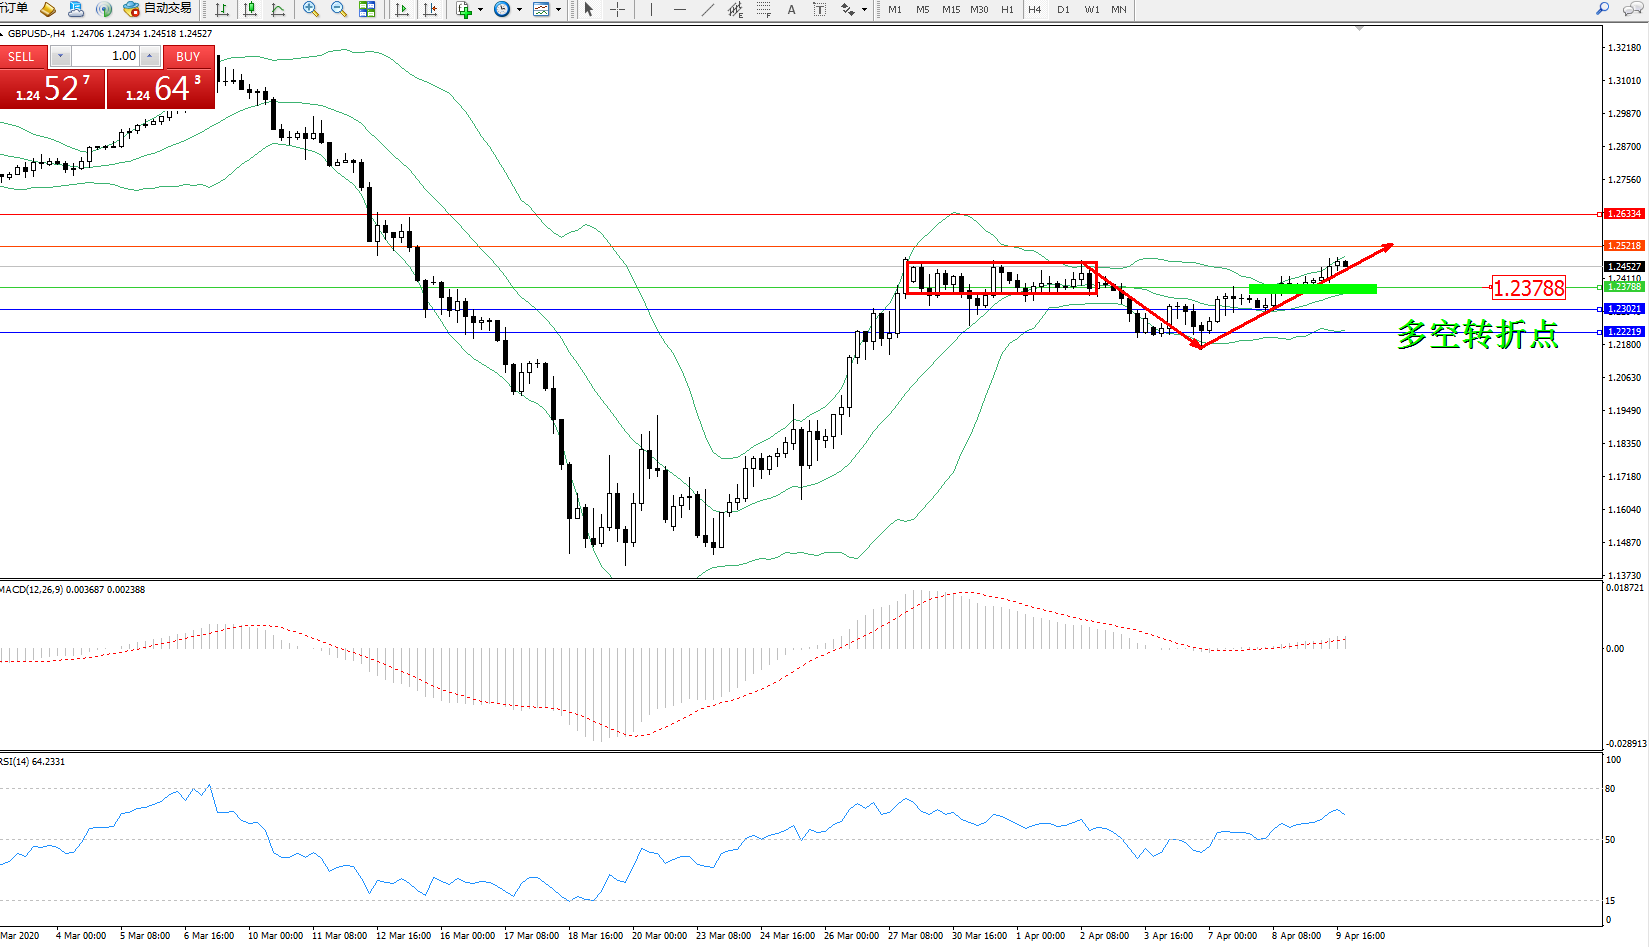This screenshot has height=947, width=1649.
Task: Switch to the M15 timeframe
Action: pos(950,9)
